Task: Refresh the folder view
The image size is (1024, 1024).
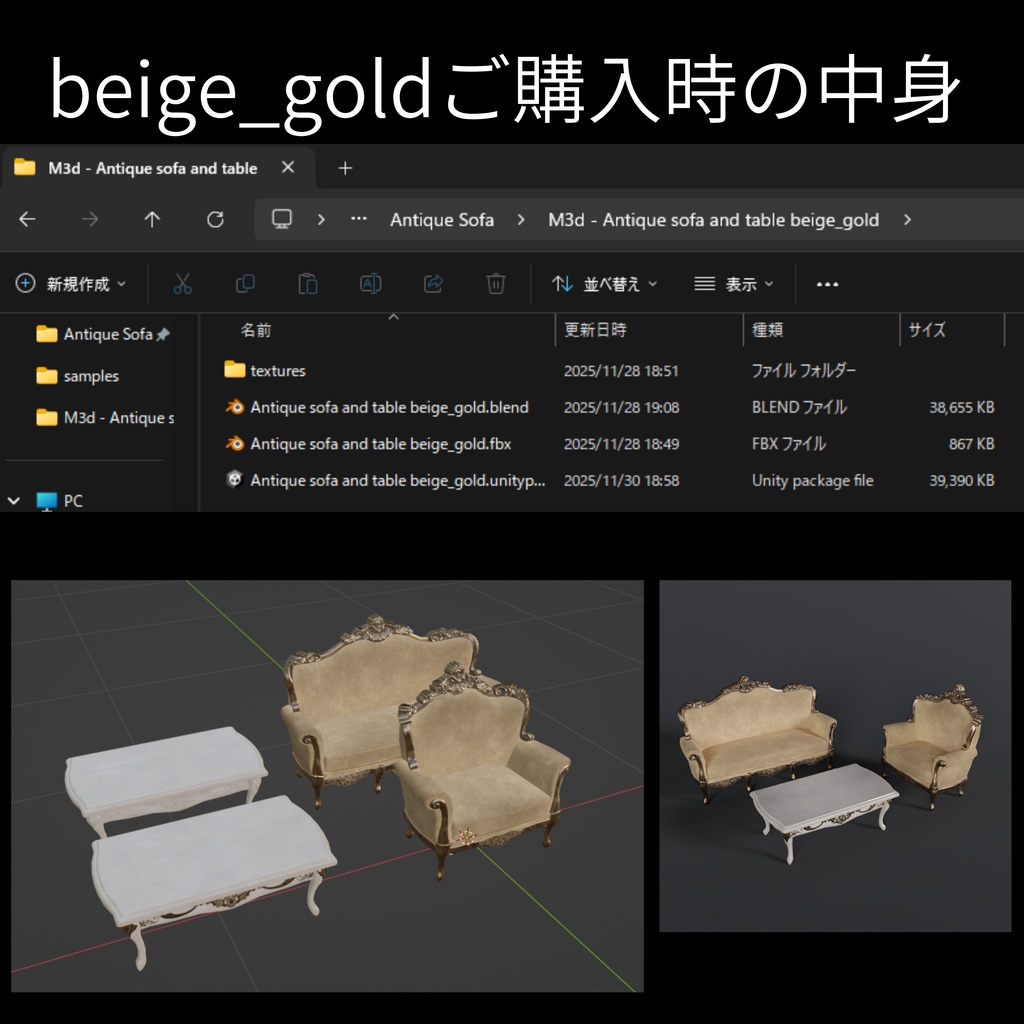Action: (216, 219)
